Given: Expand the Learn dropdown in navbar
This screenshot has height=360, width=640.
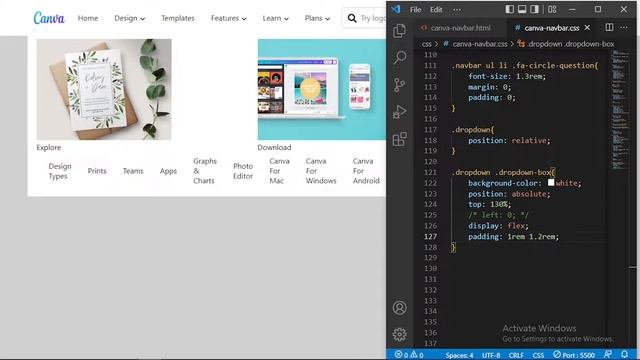Looking at the screenshot, I should 276,18.
